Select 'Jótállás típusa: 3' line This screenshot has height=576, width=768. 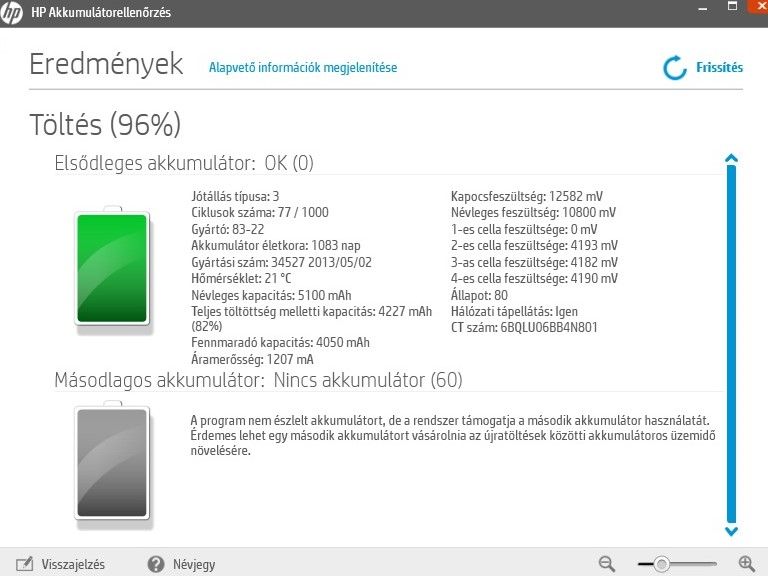click(235, 196)
